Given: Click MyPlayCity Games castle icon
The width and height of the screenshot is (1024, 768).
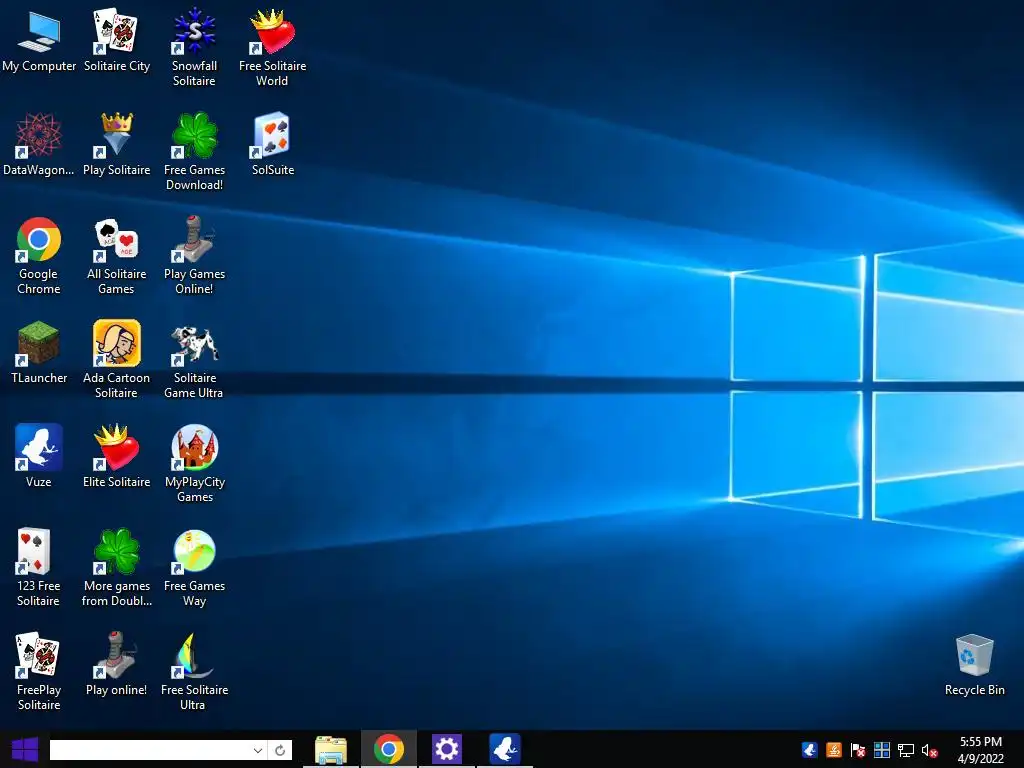Looking at the screenshot, I should point(195,447).
